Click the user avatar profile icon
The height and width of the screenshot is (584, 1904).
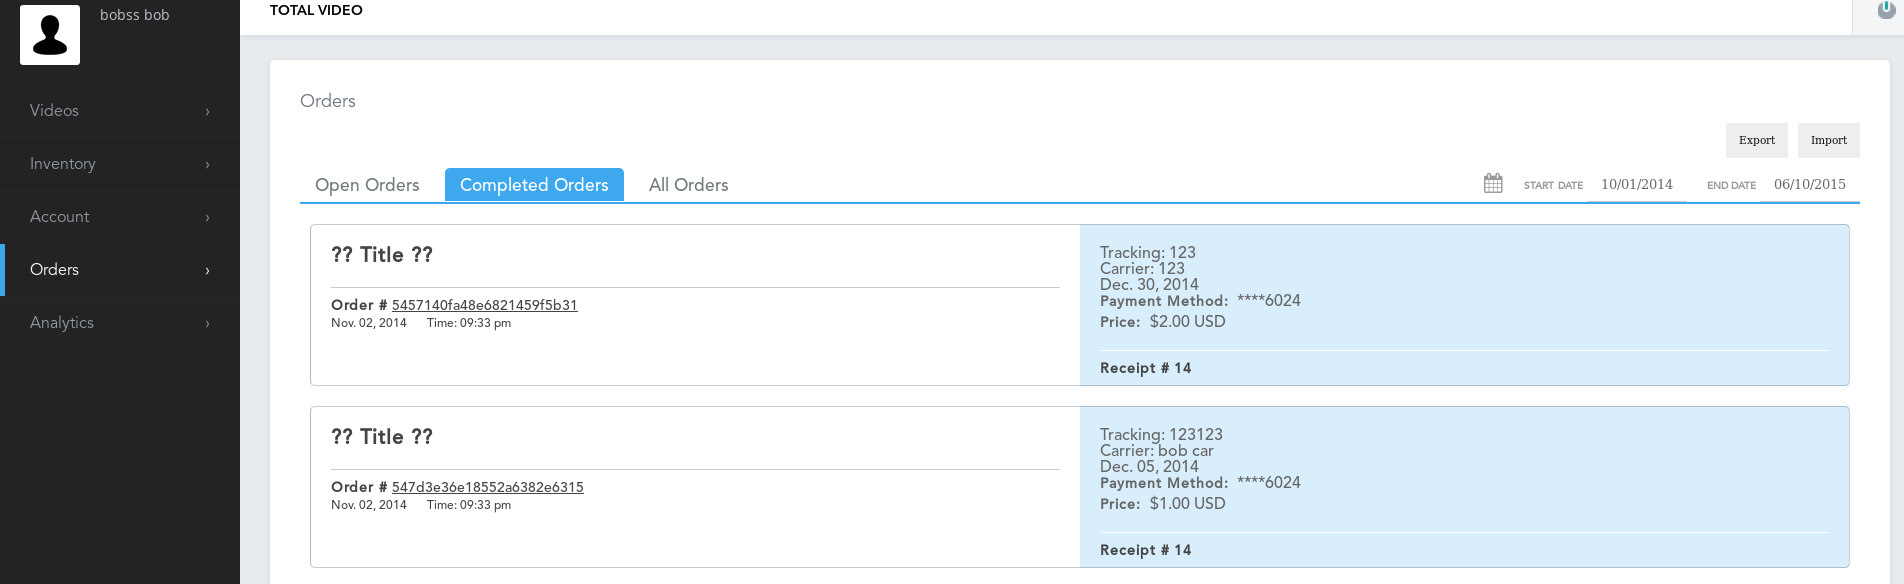(50, 35)
